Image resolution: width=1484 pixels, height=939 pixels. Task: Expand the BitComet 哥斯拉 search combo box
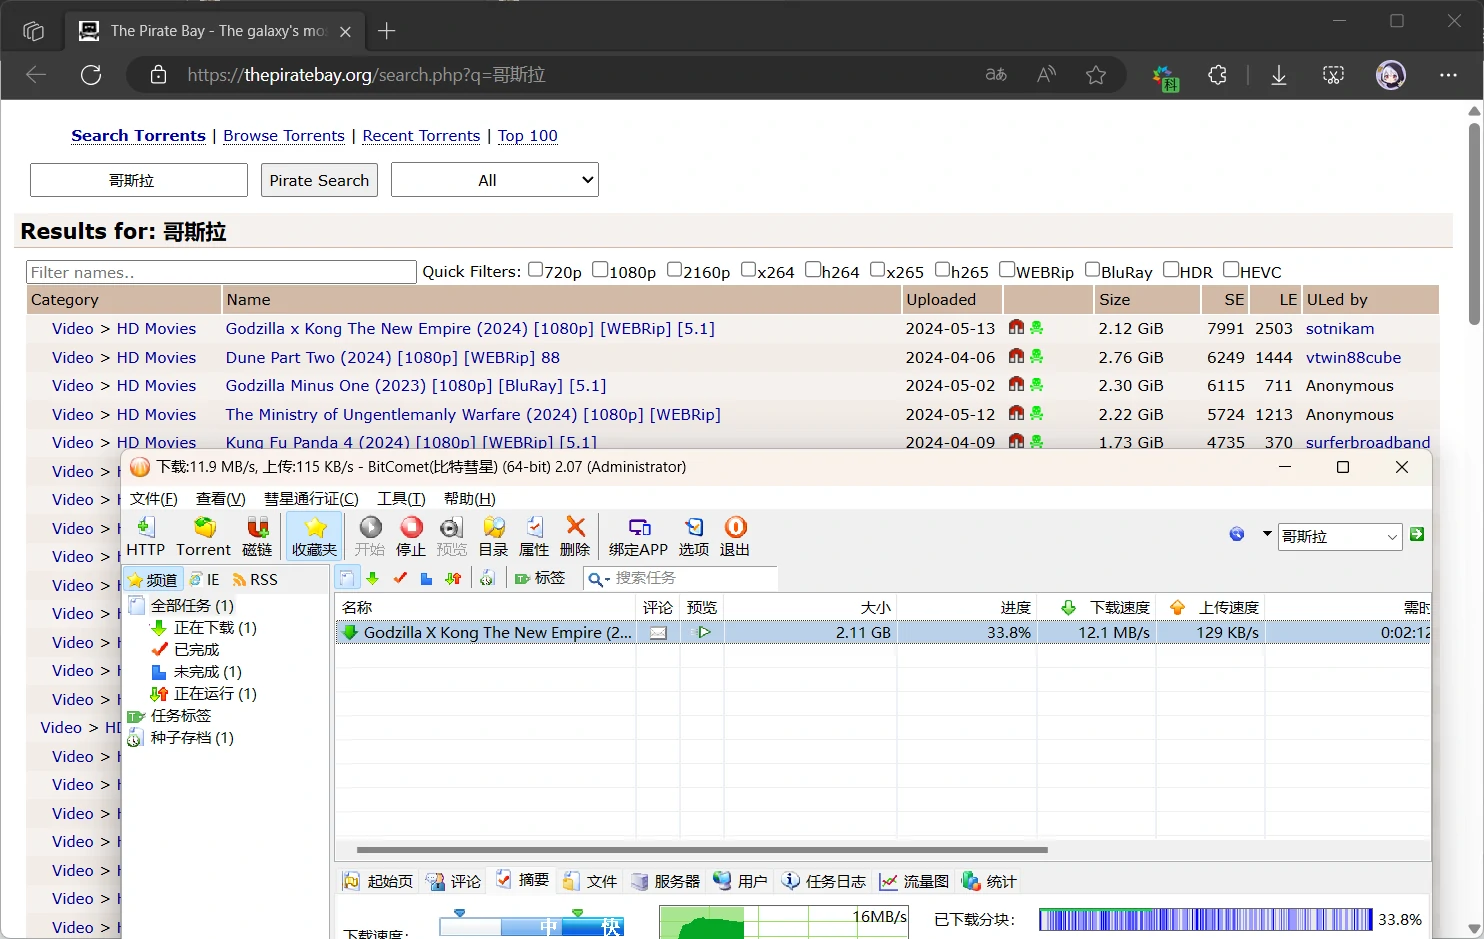1392,537
